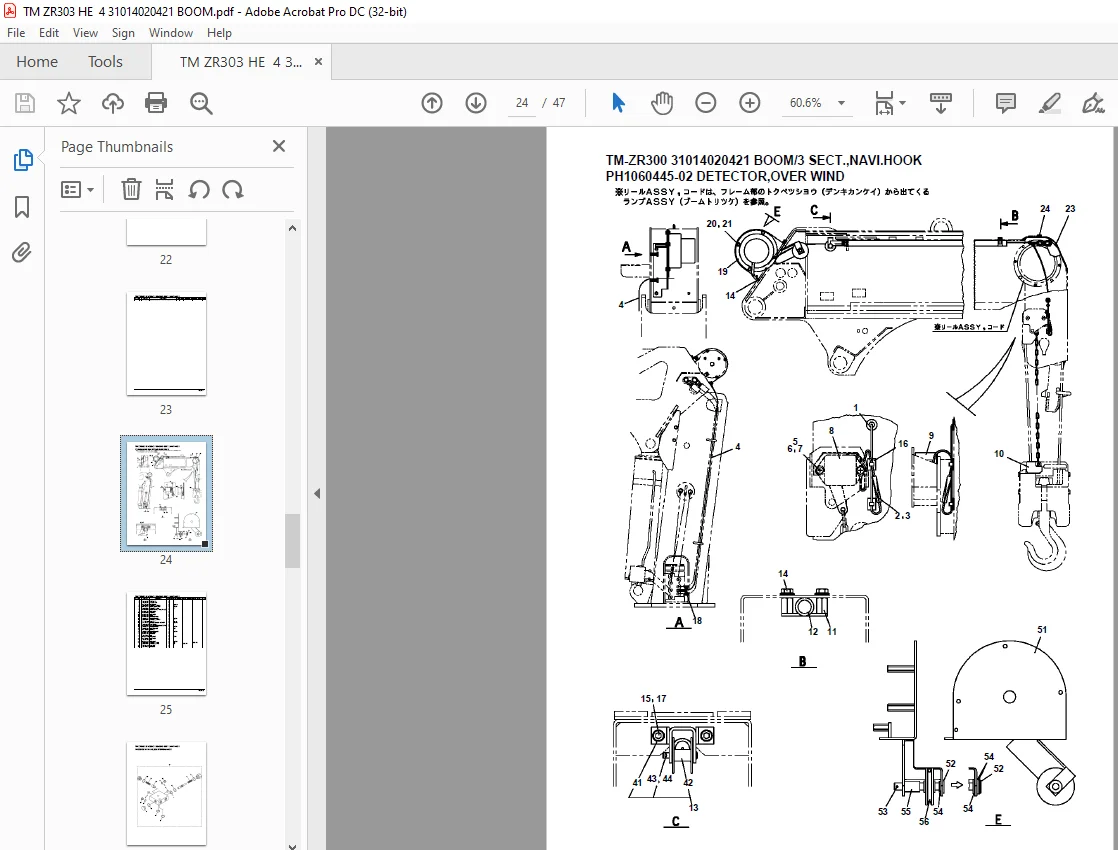Click the Save file icon
The image size is (1118, 850).
[x=25, y=103]
